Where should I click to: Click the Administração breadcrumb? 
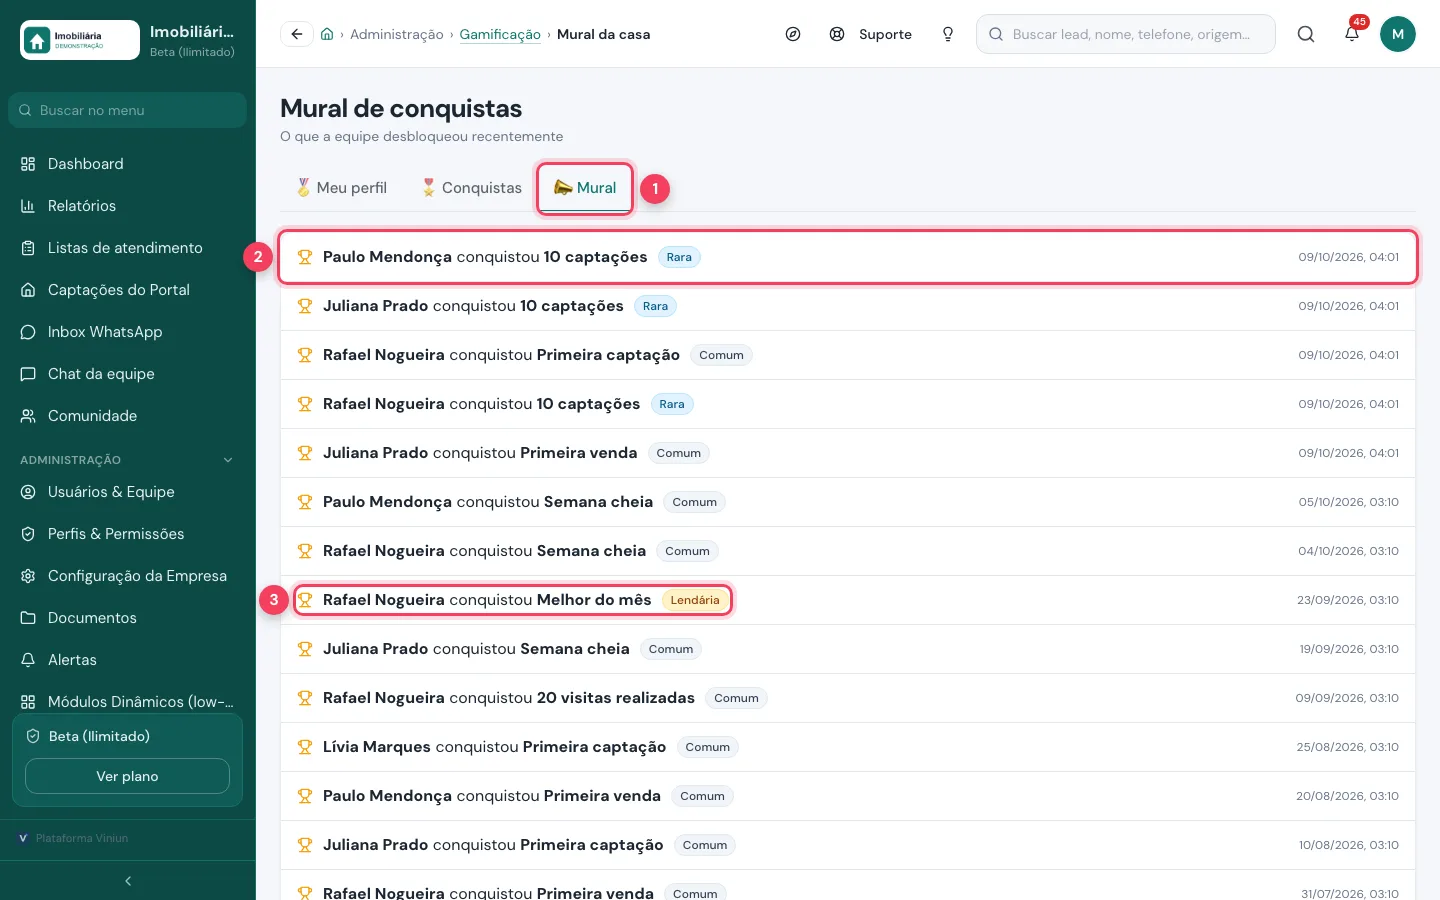coord(397,34)
